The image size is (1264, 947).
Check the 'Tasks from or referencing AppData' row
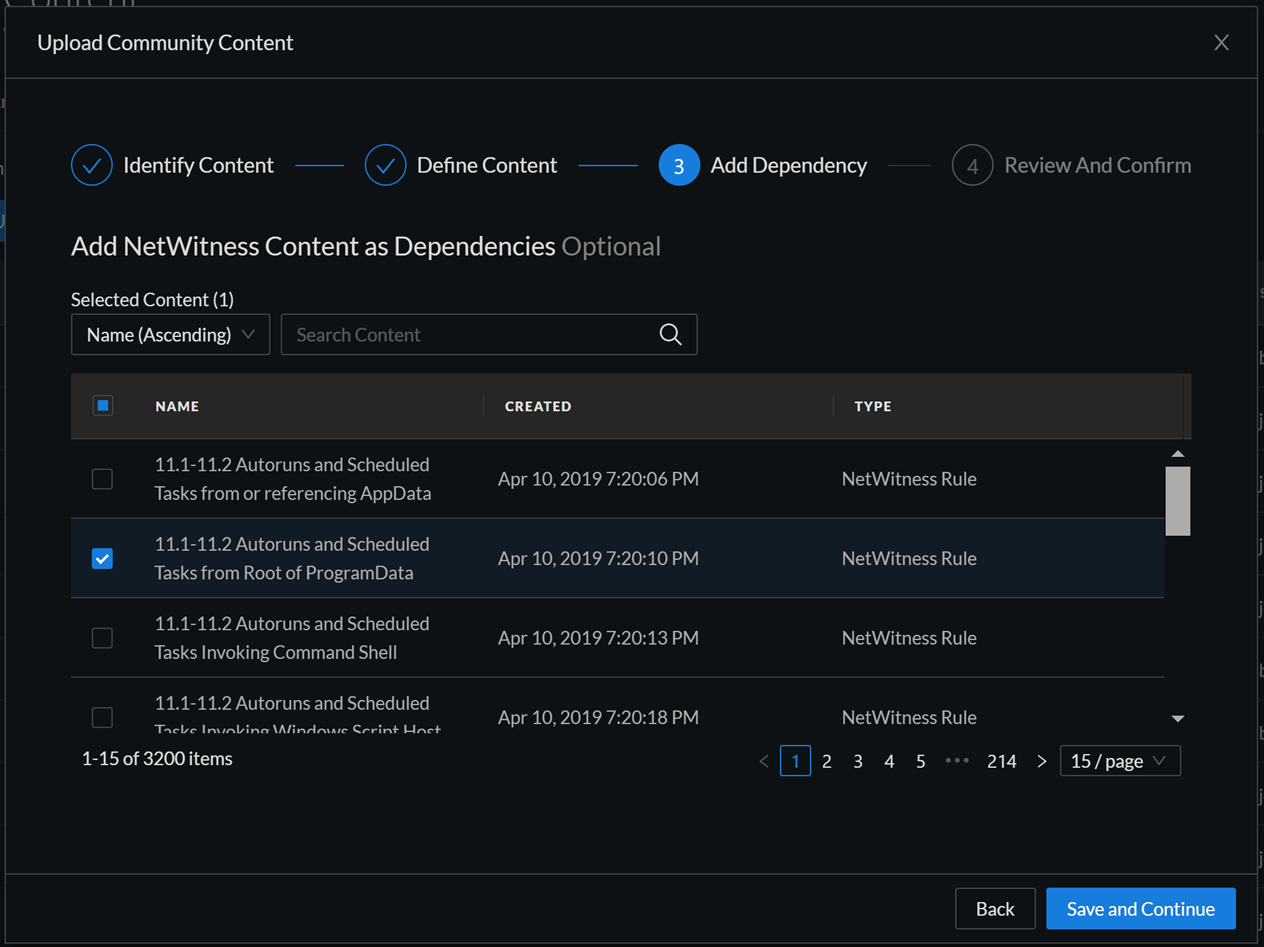(x=102, y=479)
